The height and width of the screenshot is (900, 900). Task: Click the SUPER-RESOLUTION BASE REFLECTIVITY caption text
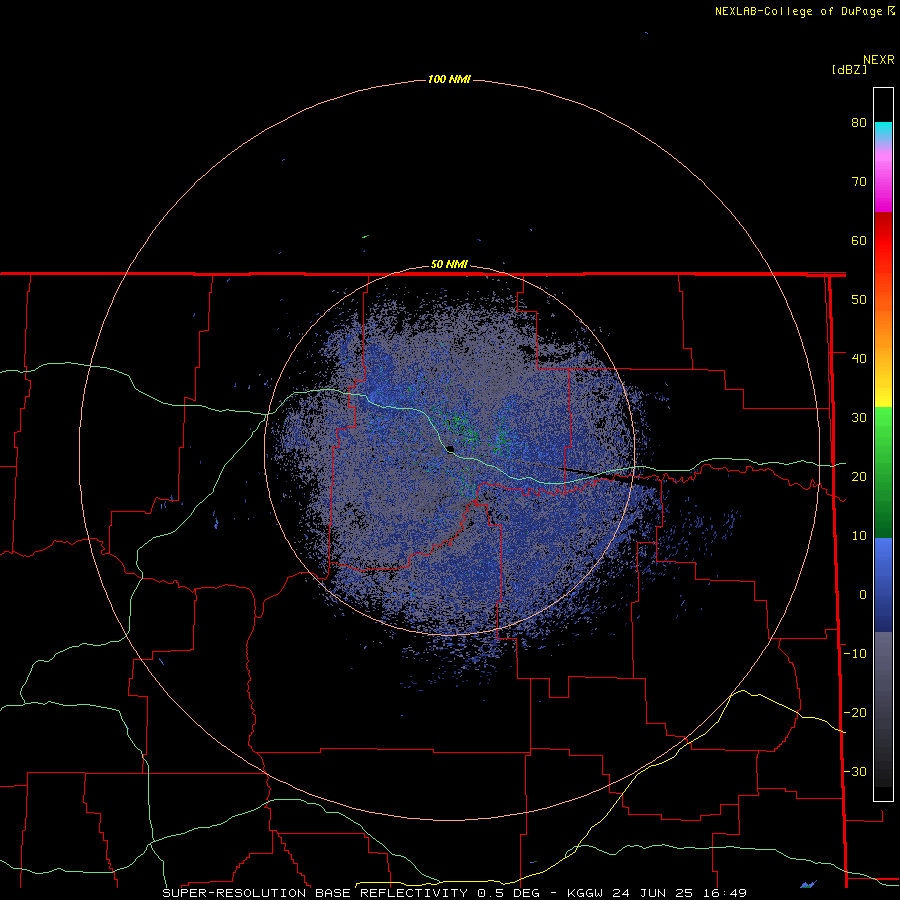pyautogui.click(x=315, y=893)
